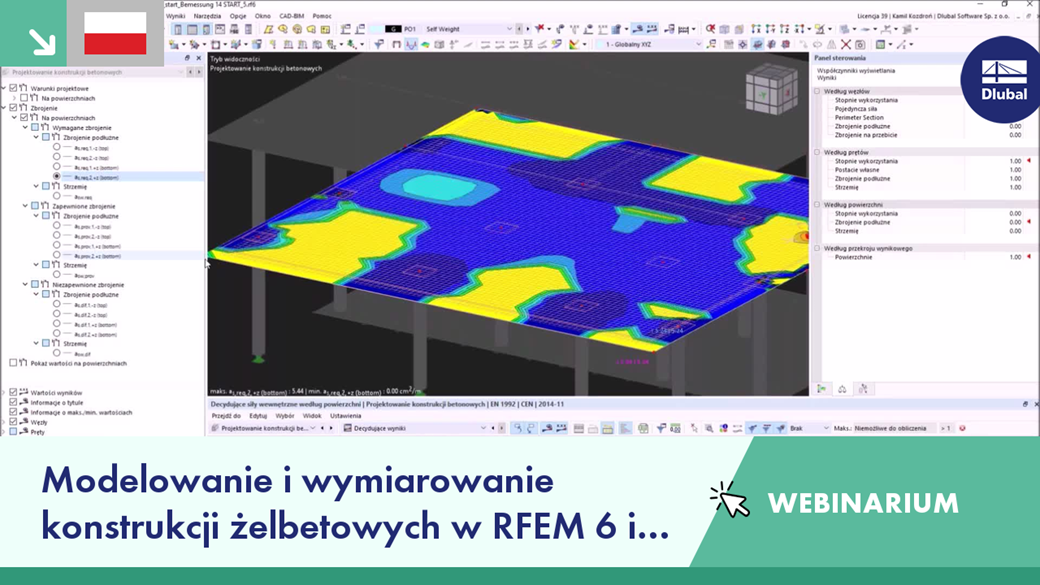Open the CAD-BIM menu
This screenshot has width=1040, height=585.
pyautogui.click(x=292, y=16)
